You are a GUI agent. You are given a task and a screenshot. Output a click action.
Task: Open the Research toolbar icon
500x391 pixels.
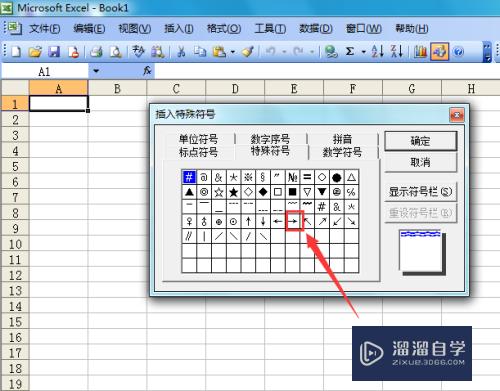(158, 52)
